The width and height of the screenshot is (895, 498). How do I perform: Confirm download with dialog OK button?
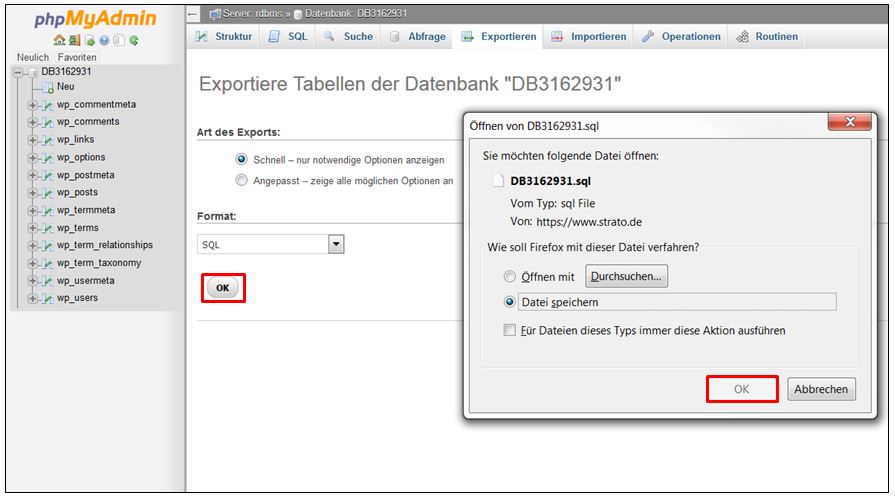point(741,389)
